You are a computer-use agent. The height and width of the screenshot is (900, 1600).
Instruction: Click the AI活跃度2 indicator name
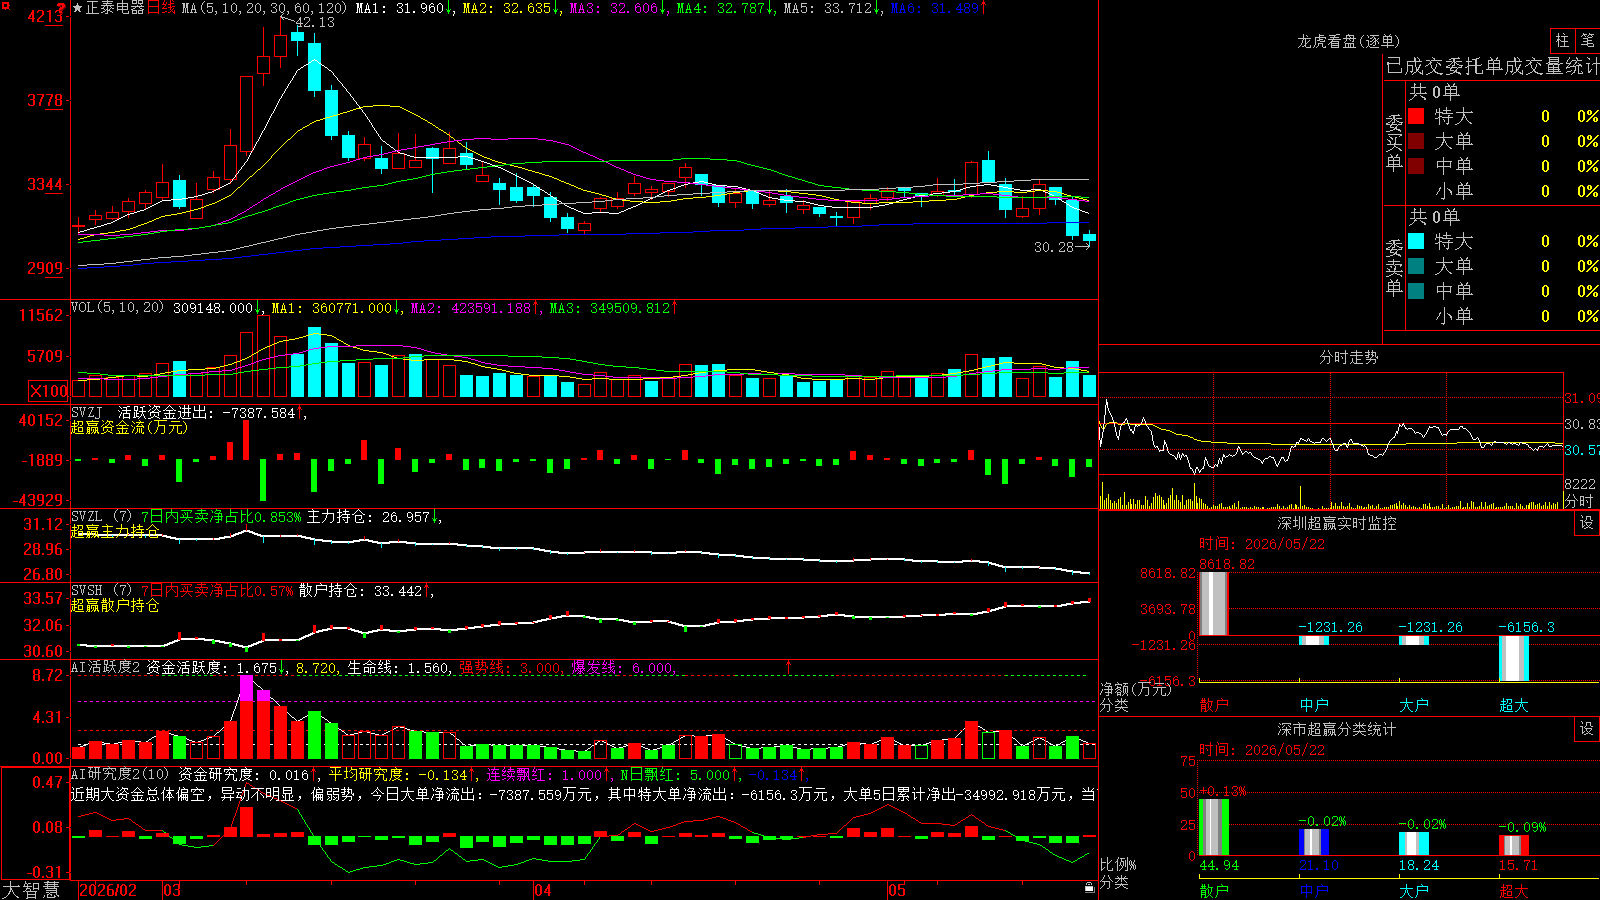tap(106, 667)
